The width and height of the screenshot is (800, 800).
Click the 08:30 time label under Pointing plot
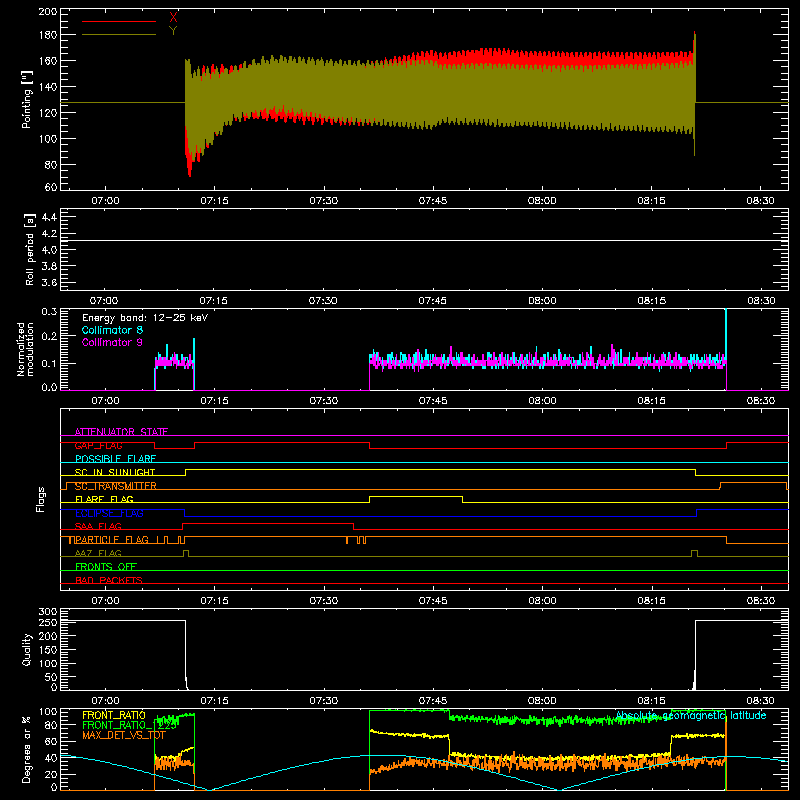coord(760,201)
